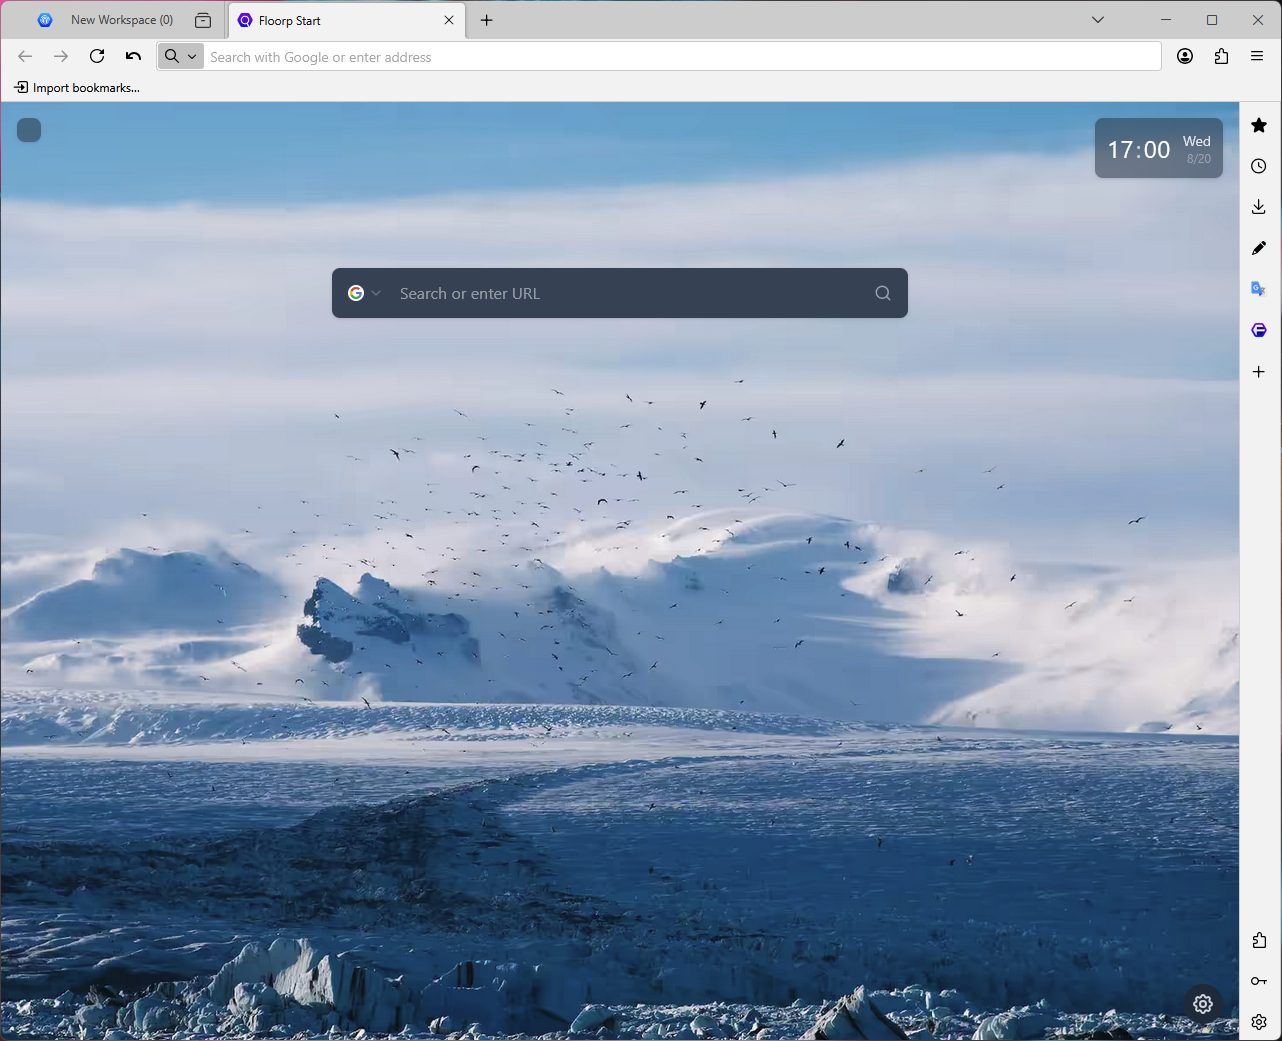The height and width of the screenshot is (1041, 1282).
Task: Open the New Workspace (0) menu
Action: (106, 20)
